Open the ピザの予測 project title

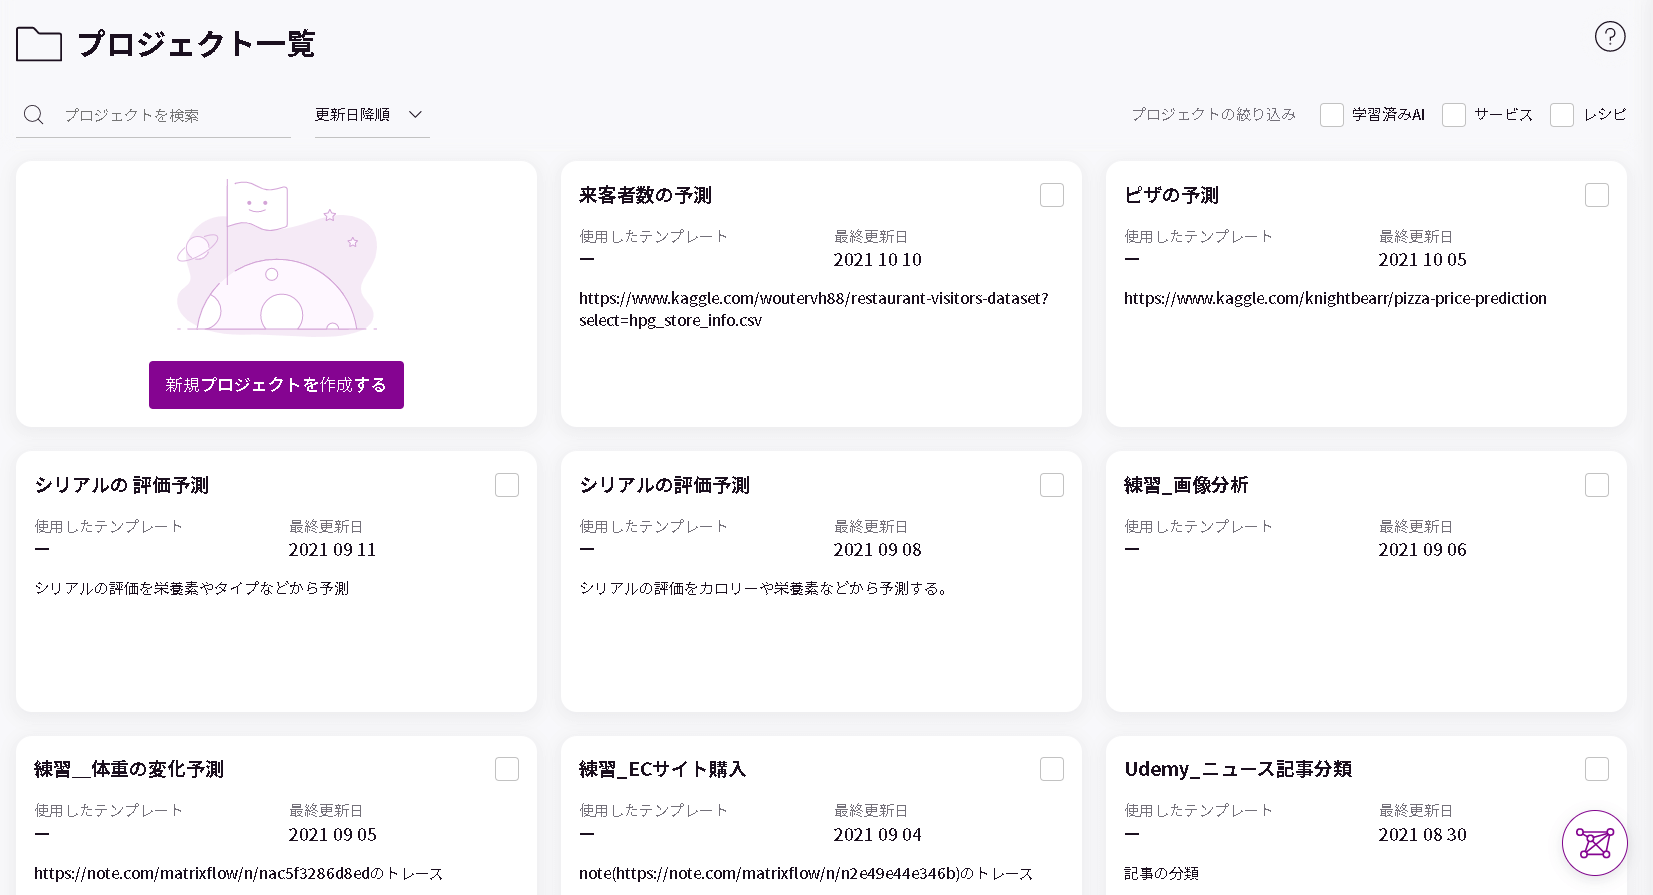tap(1171, 195)
